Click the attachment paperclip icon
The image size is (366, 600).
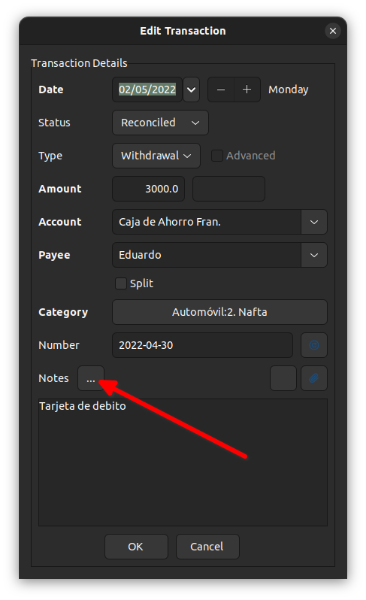tap(314, 378)
